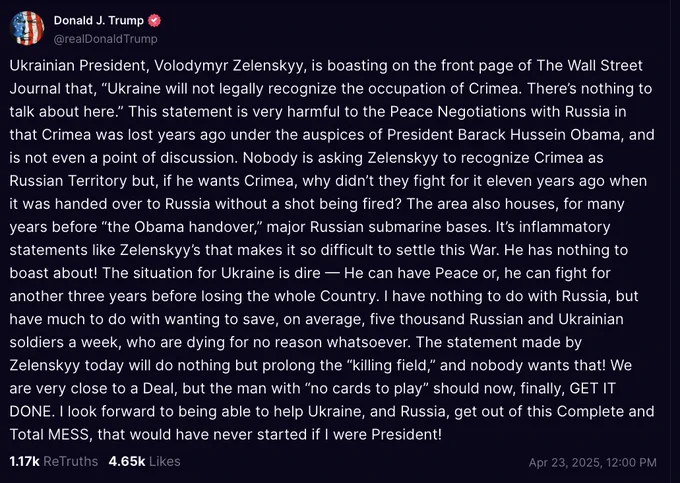Open the Donald J. Trump profile avatar
This screenshot has height=483, width=680.
point(27,29)
